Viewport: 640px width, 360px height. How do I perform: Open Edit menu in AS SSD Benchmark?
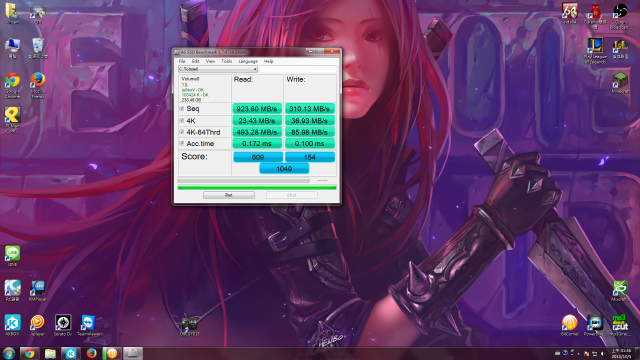196,61
